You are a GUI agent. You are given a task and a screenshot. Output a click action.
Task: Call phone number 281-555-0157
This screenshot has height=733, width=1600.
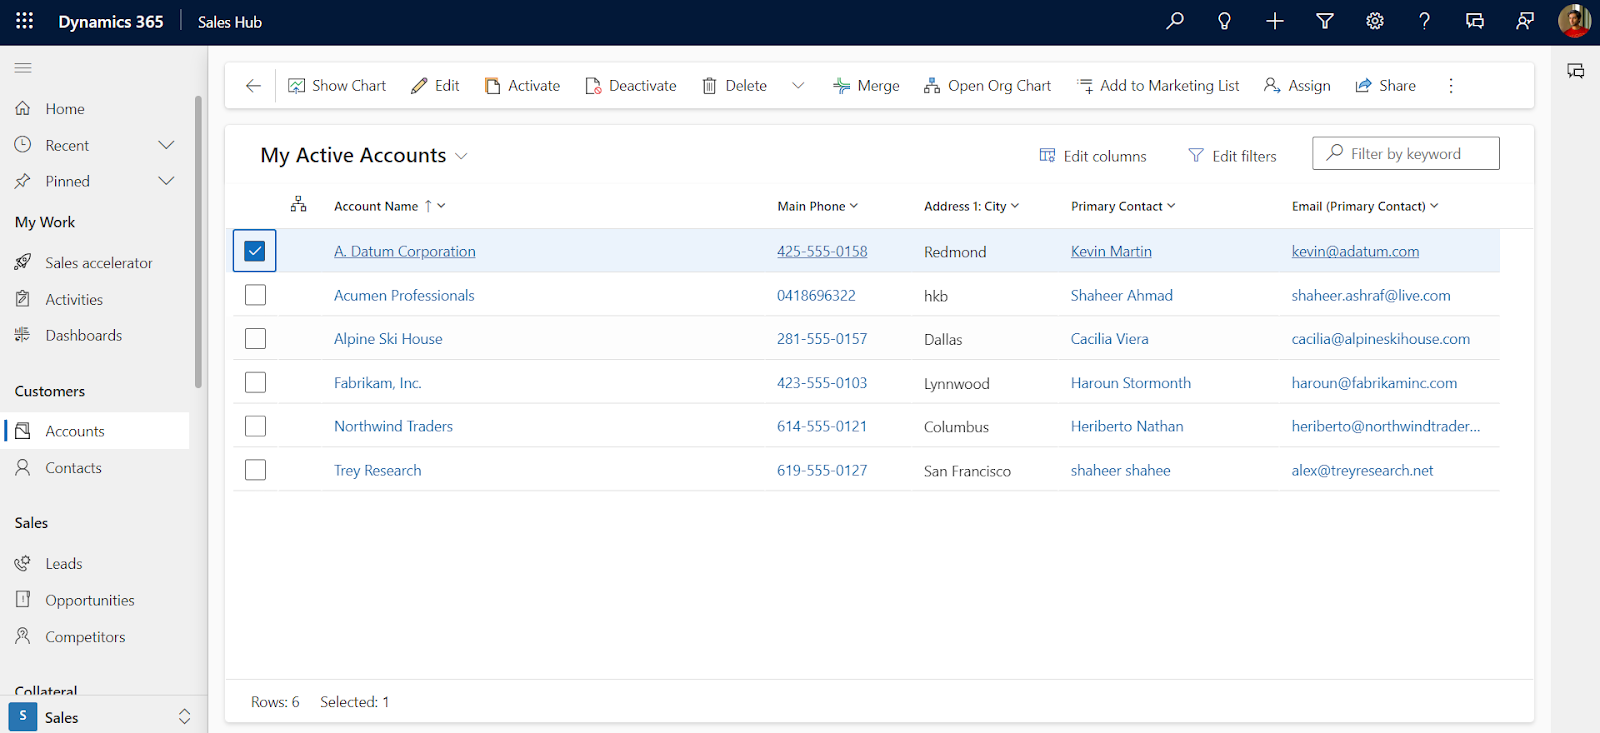[x=822, y=339]
